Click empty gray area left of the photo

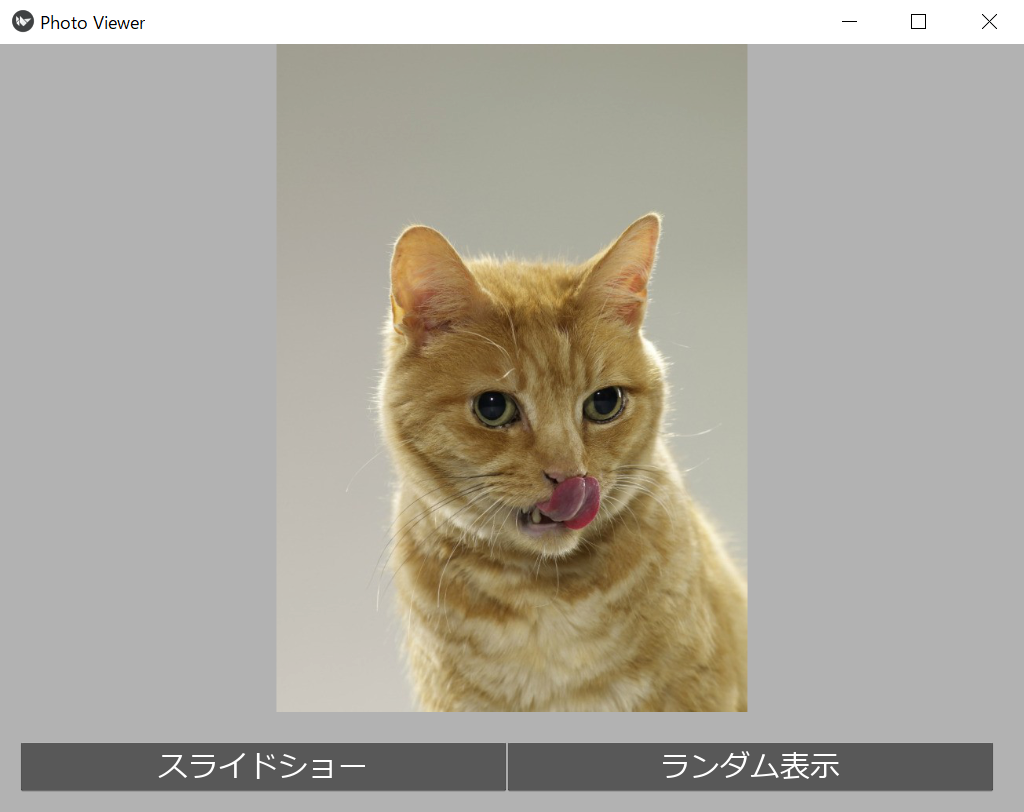coord(140,380)
